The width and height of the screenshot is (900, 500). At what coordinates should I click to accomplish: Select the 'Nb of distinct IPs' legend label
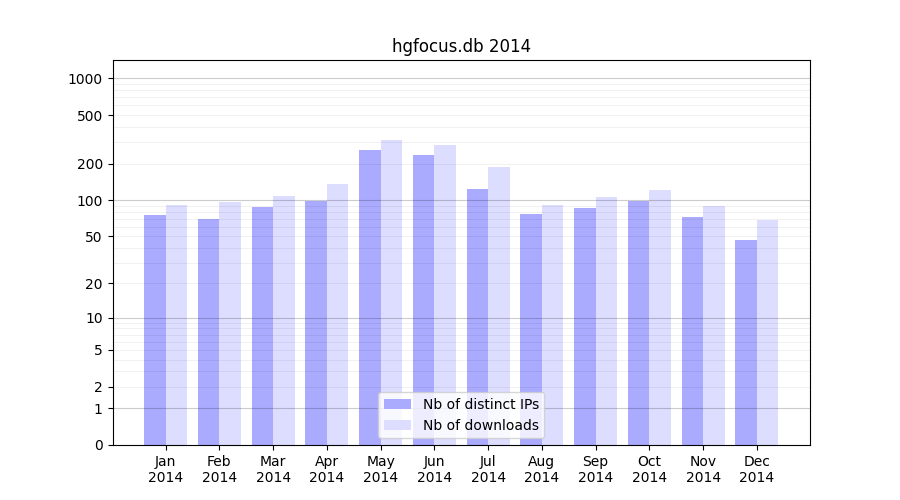480,404
